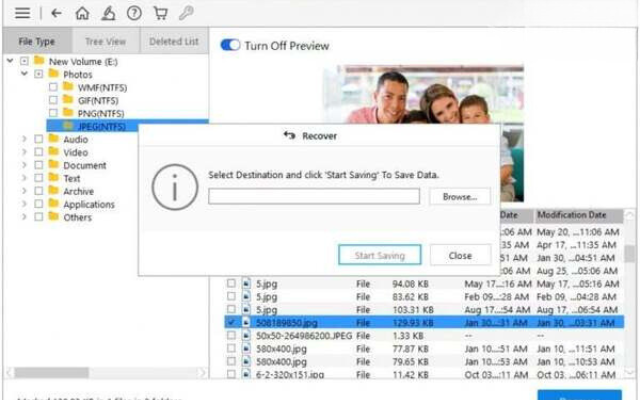The image size is (640, 400).
Task: Expand the Applications tree node
Action: (x=24, y=204)
